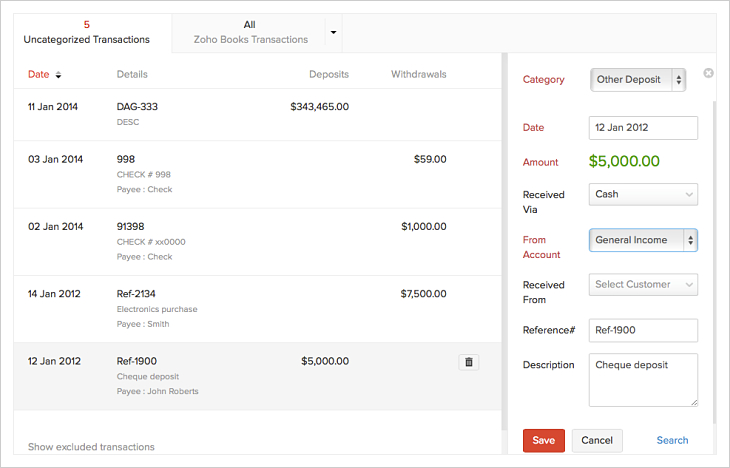Open the Select Customer dropdown
730x468 pixels.
coord(643,285)
